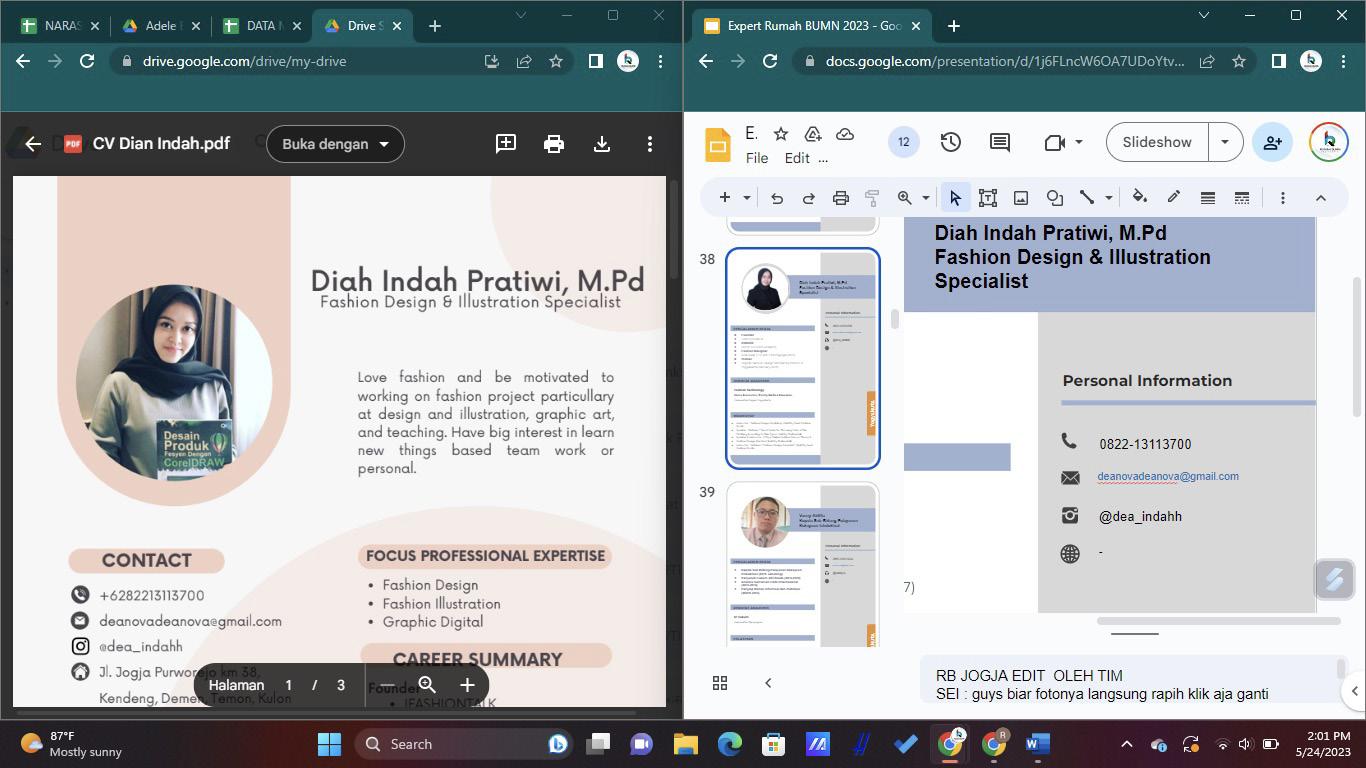Open version history in Google Slides

950,142
